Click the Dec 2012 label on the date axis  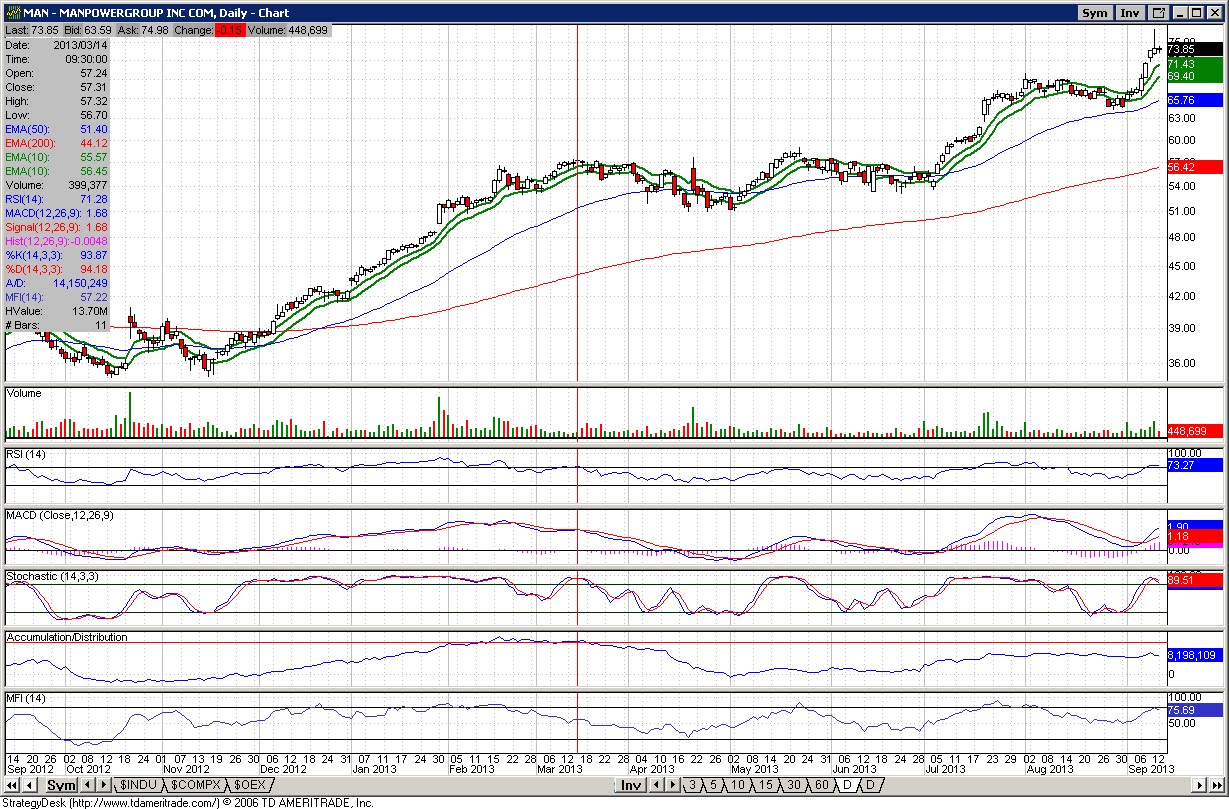tap(283, 769)
